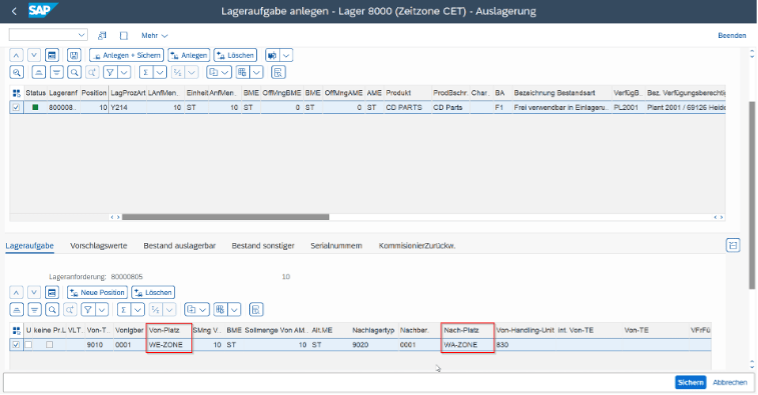Click the select-all icon of the upper table
This screenshot has width=758, height=395.
click(16, 93)
